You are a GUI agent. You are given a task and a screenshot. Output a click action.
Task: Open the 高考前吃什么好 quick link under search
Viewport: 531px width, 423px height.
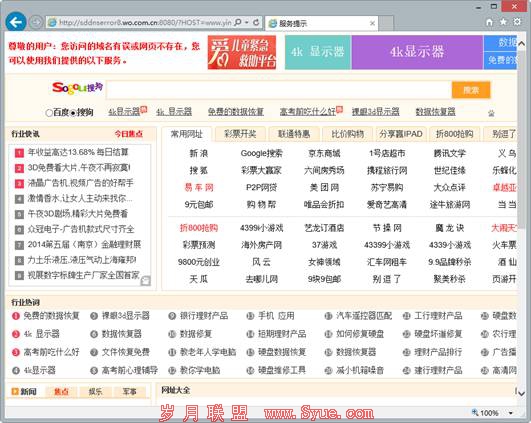click(307, 112)
